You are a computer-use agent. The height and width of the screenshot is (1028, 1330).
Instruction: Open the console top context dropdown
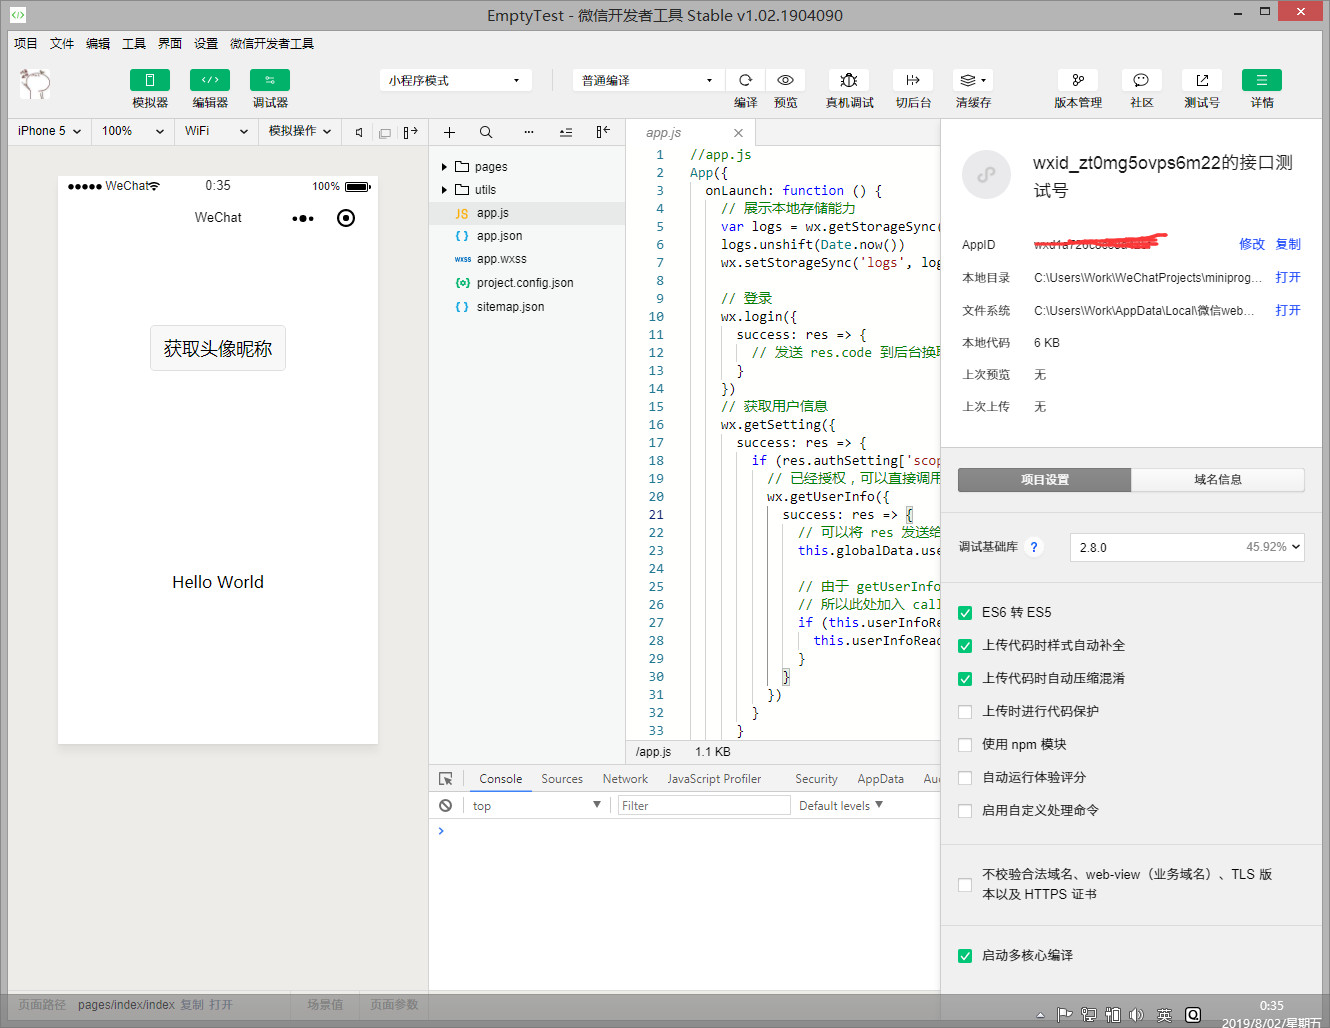click(536, 805)
